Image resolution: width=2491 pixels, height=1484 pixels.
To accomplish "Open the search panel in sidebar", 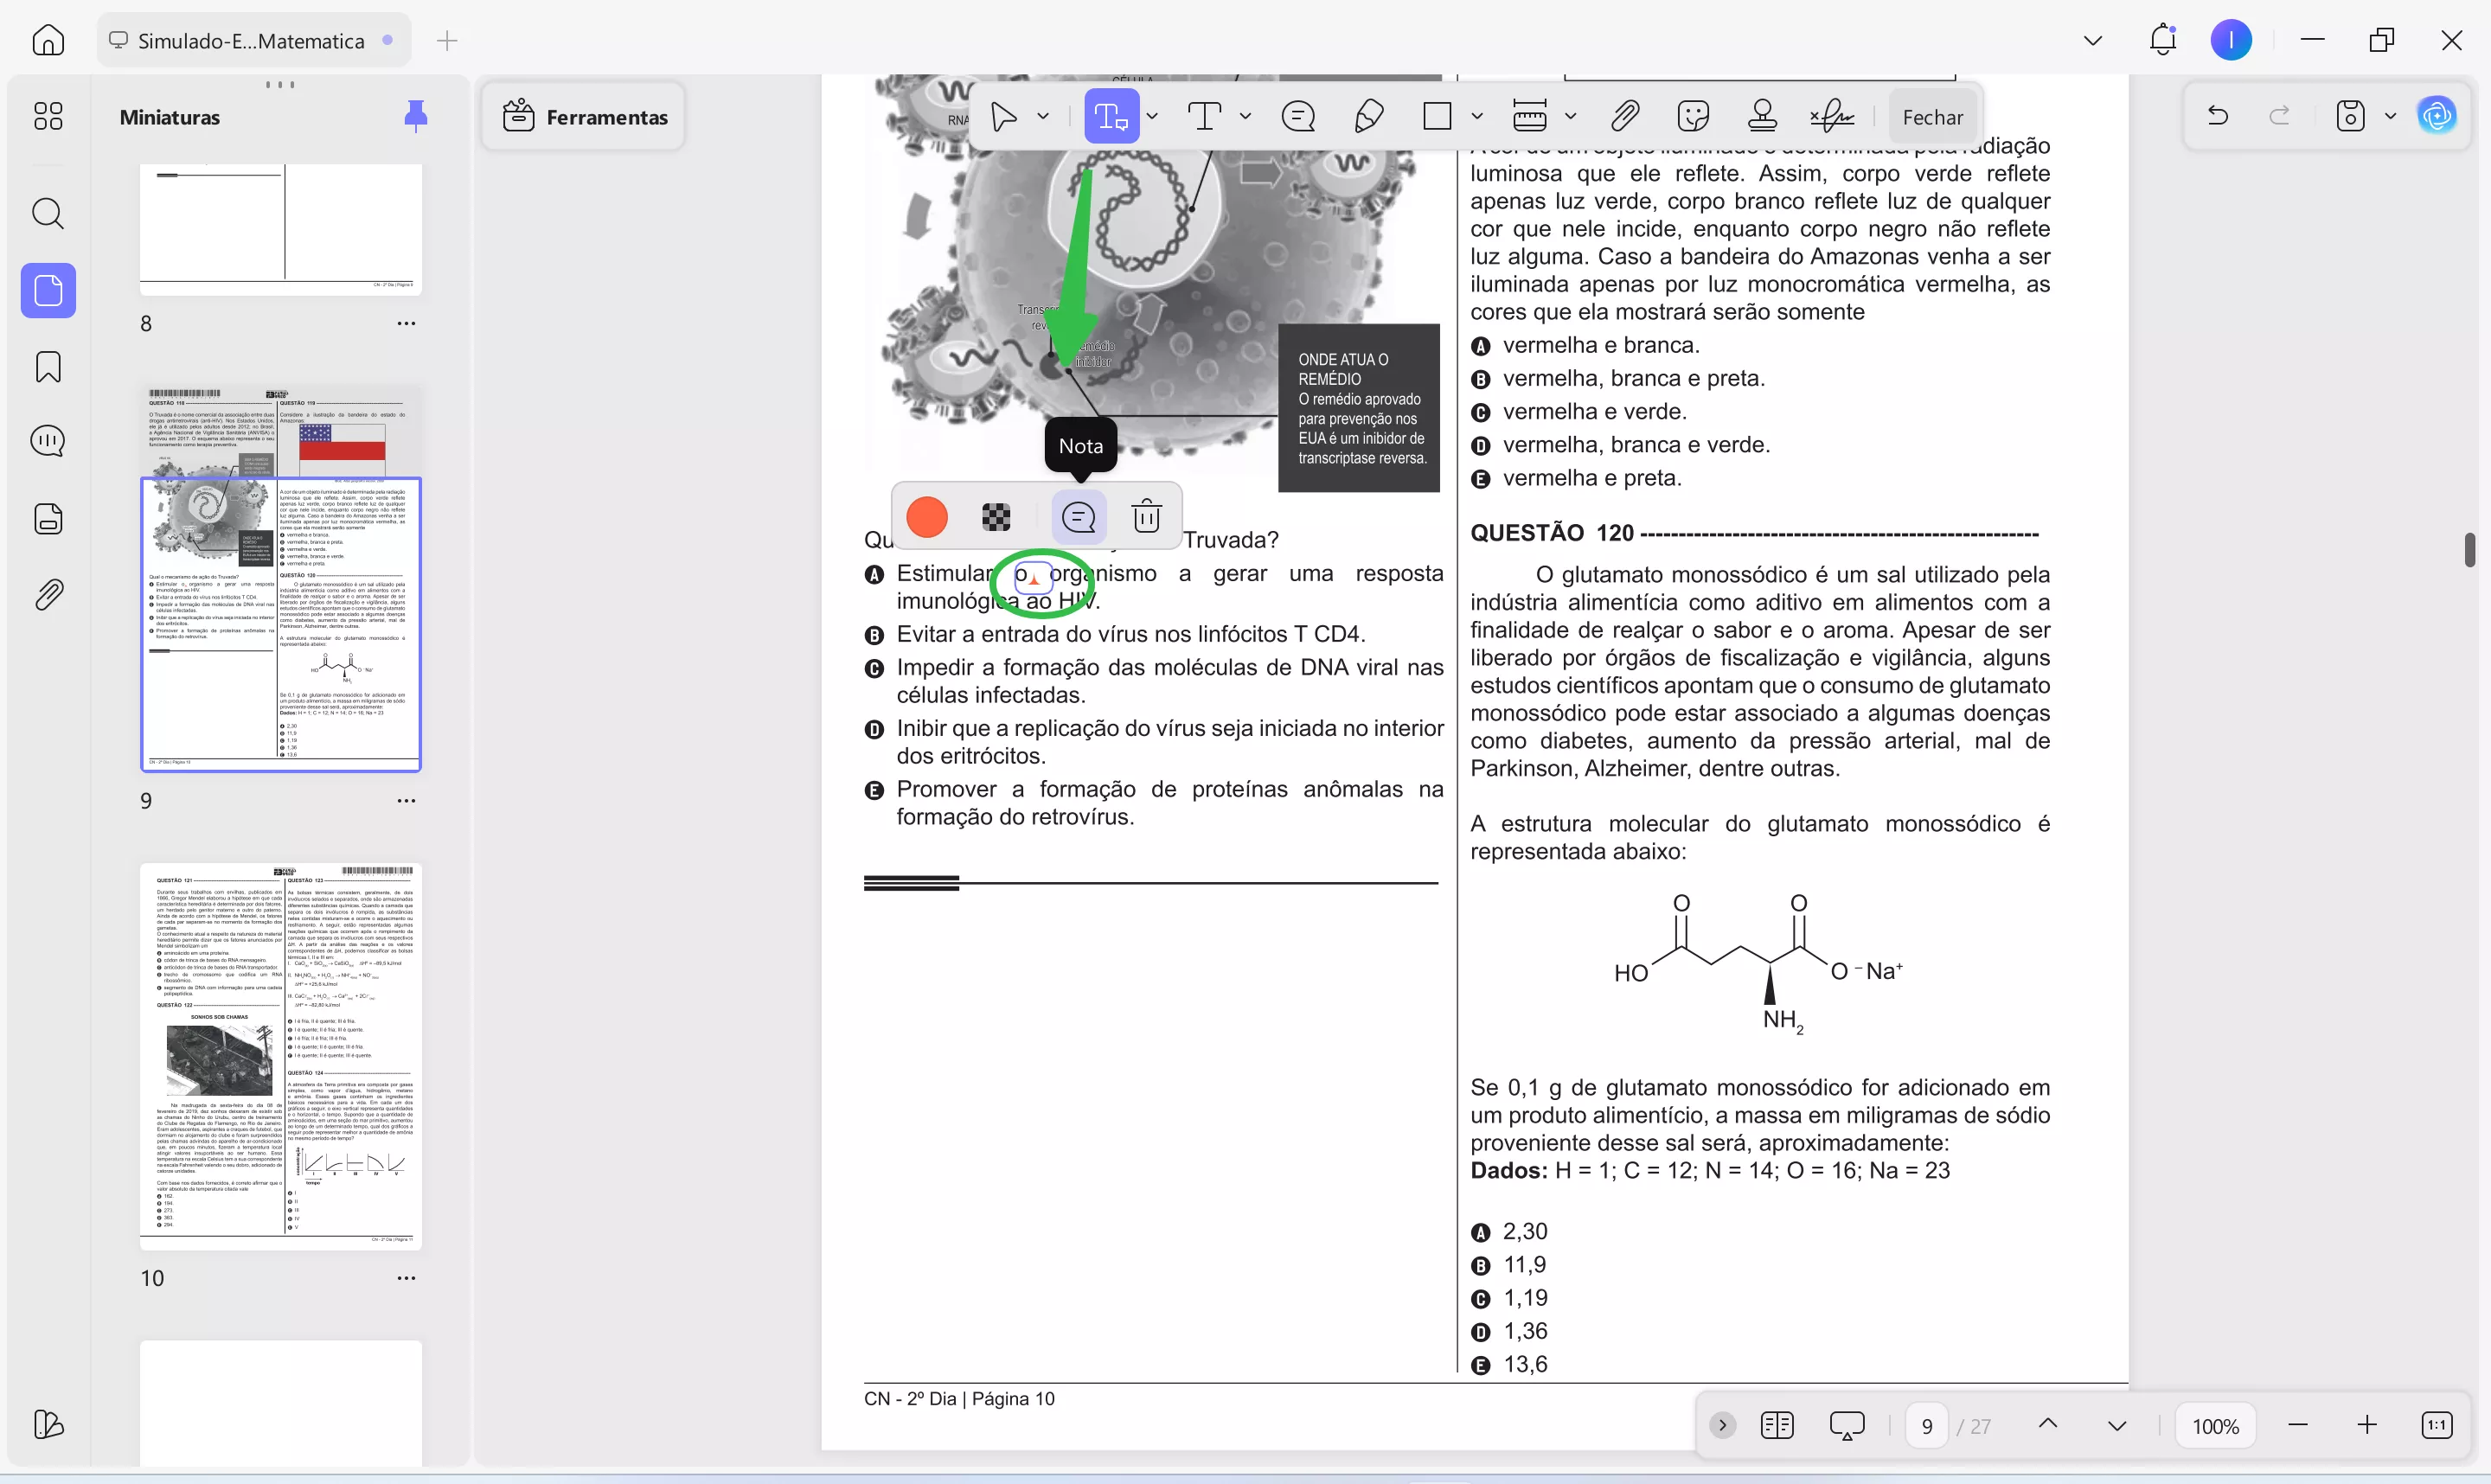I will click(x=48, y=214).
